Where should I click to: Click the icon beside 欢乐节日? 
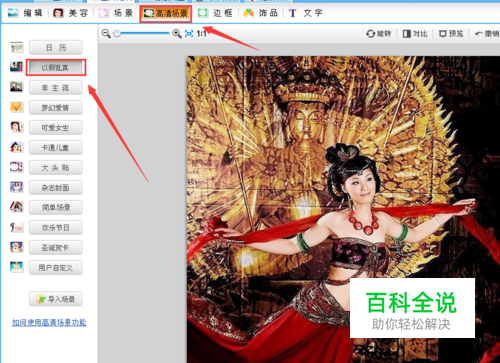click(16, 227)
